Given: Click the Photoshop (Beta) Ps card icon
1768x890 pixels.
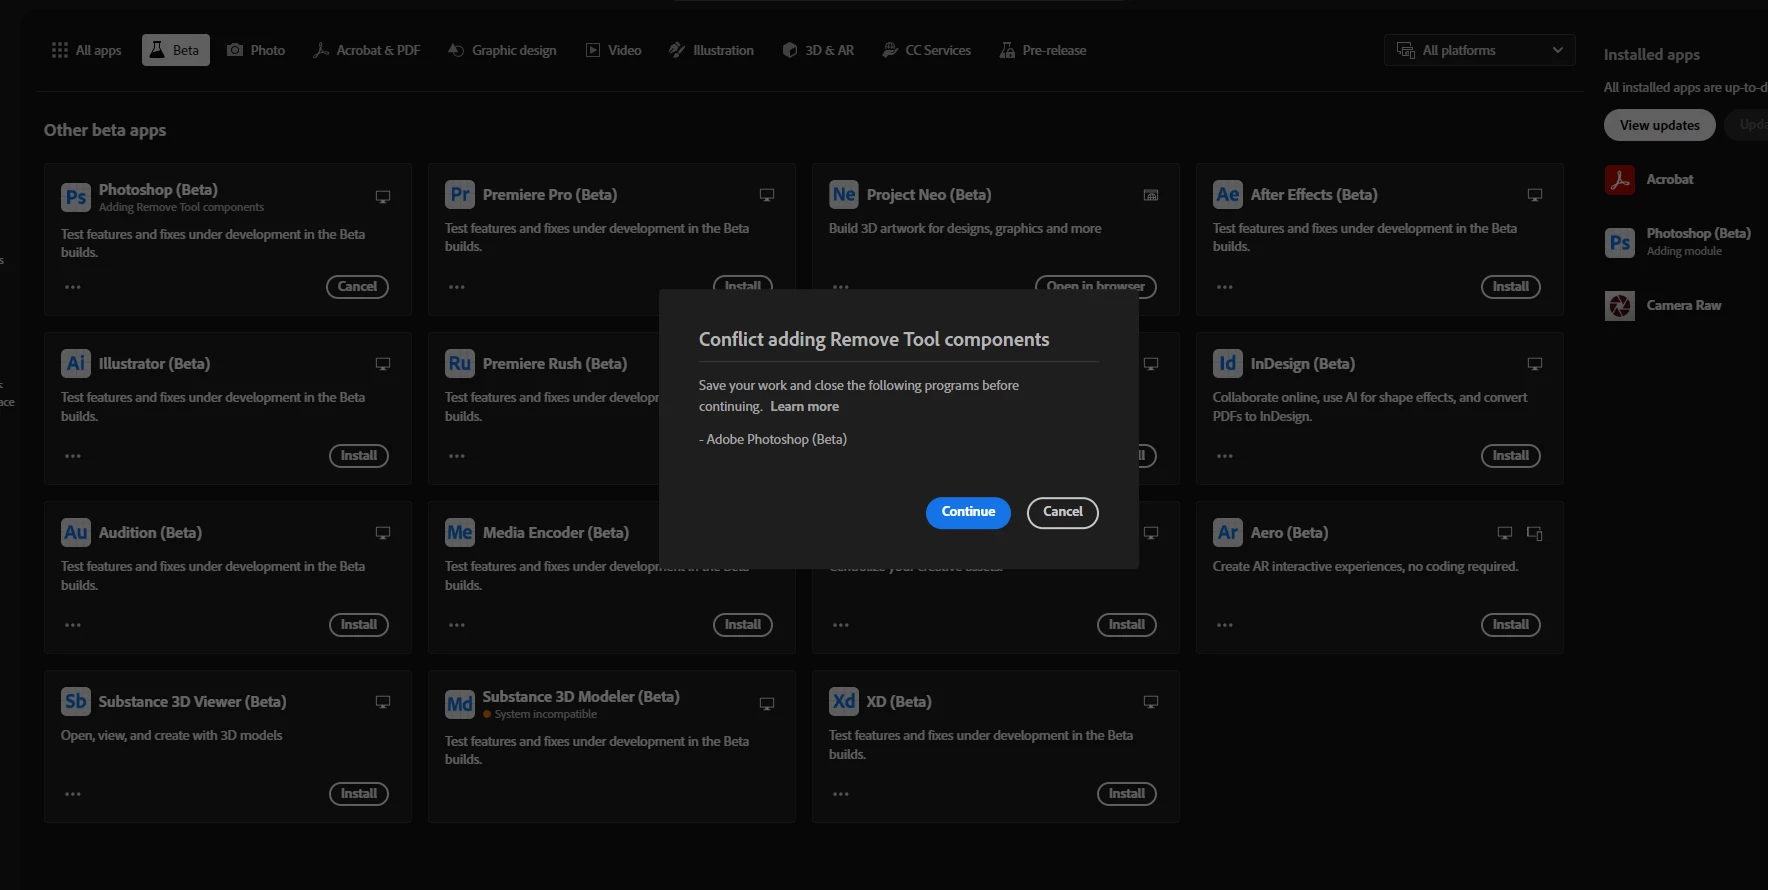Looking at the screenshot, I should pyautogui.click(x=76, y=197).
